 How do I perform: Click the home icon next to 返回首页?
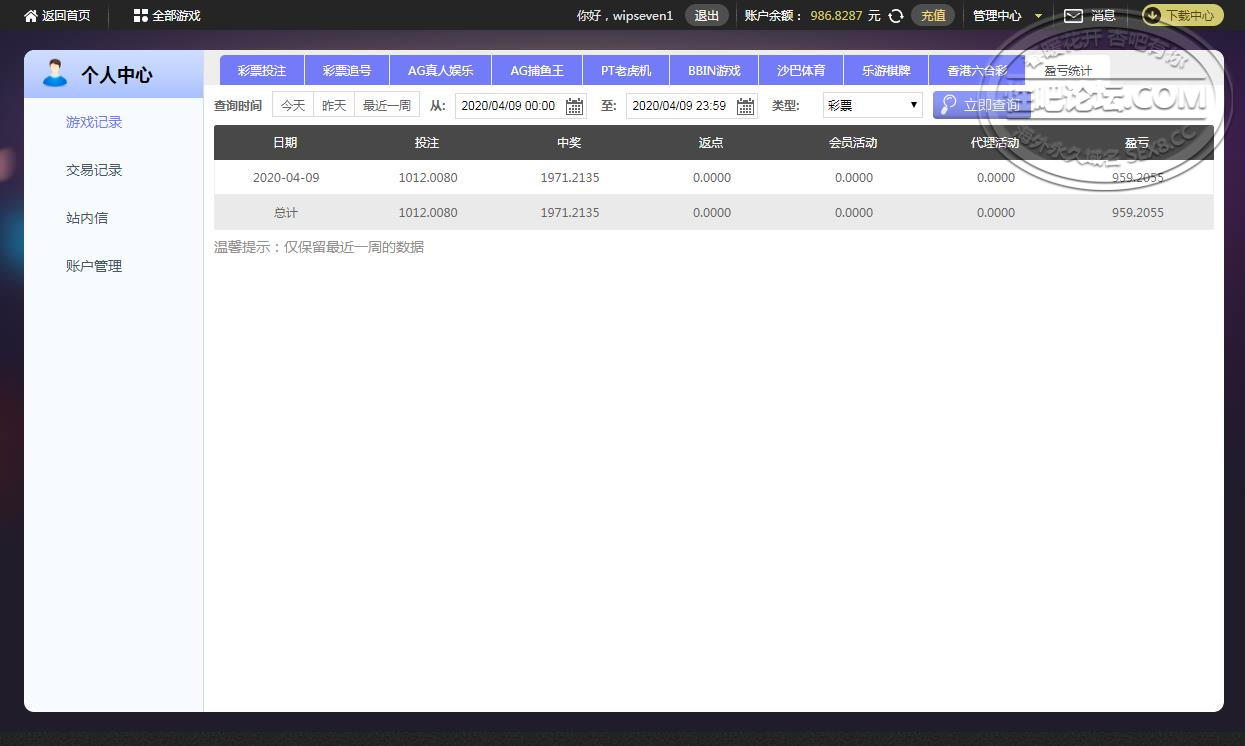point(31,16)
